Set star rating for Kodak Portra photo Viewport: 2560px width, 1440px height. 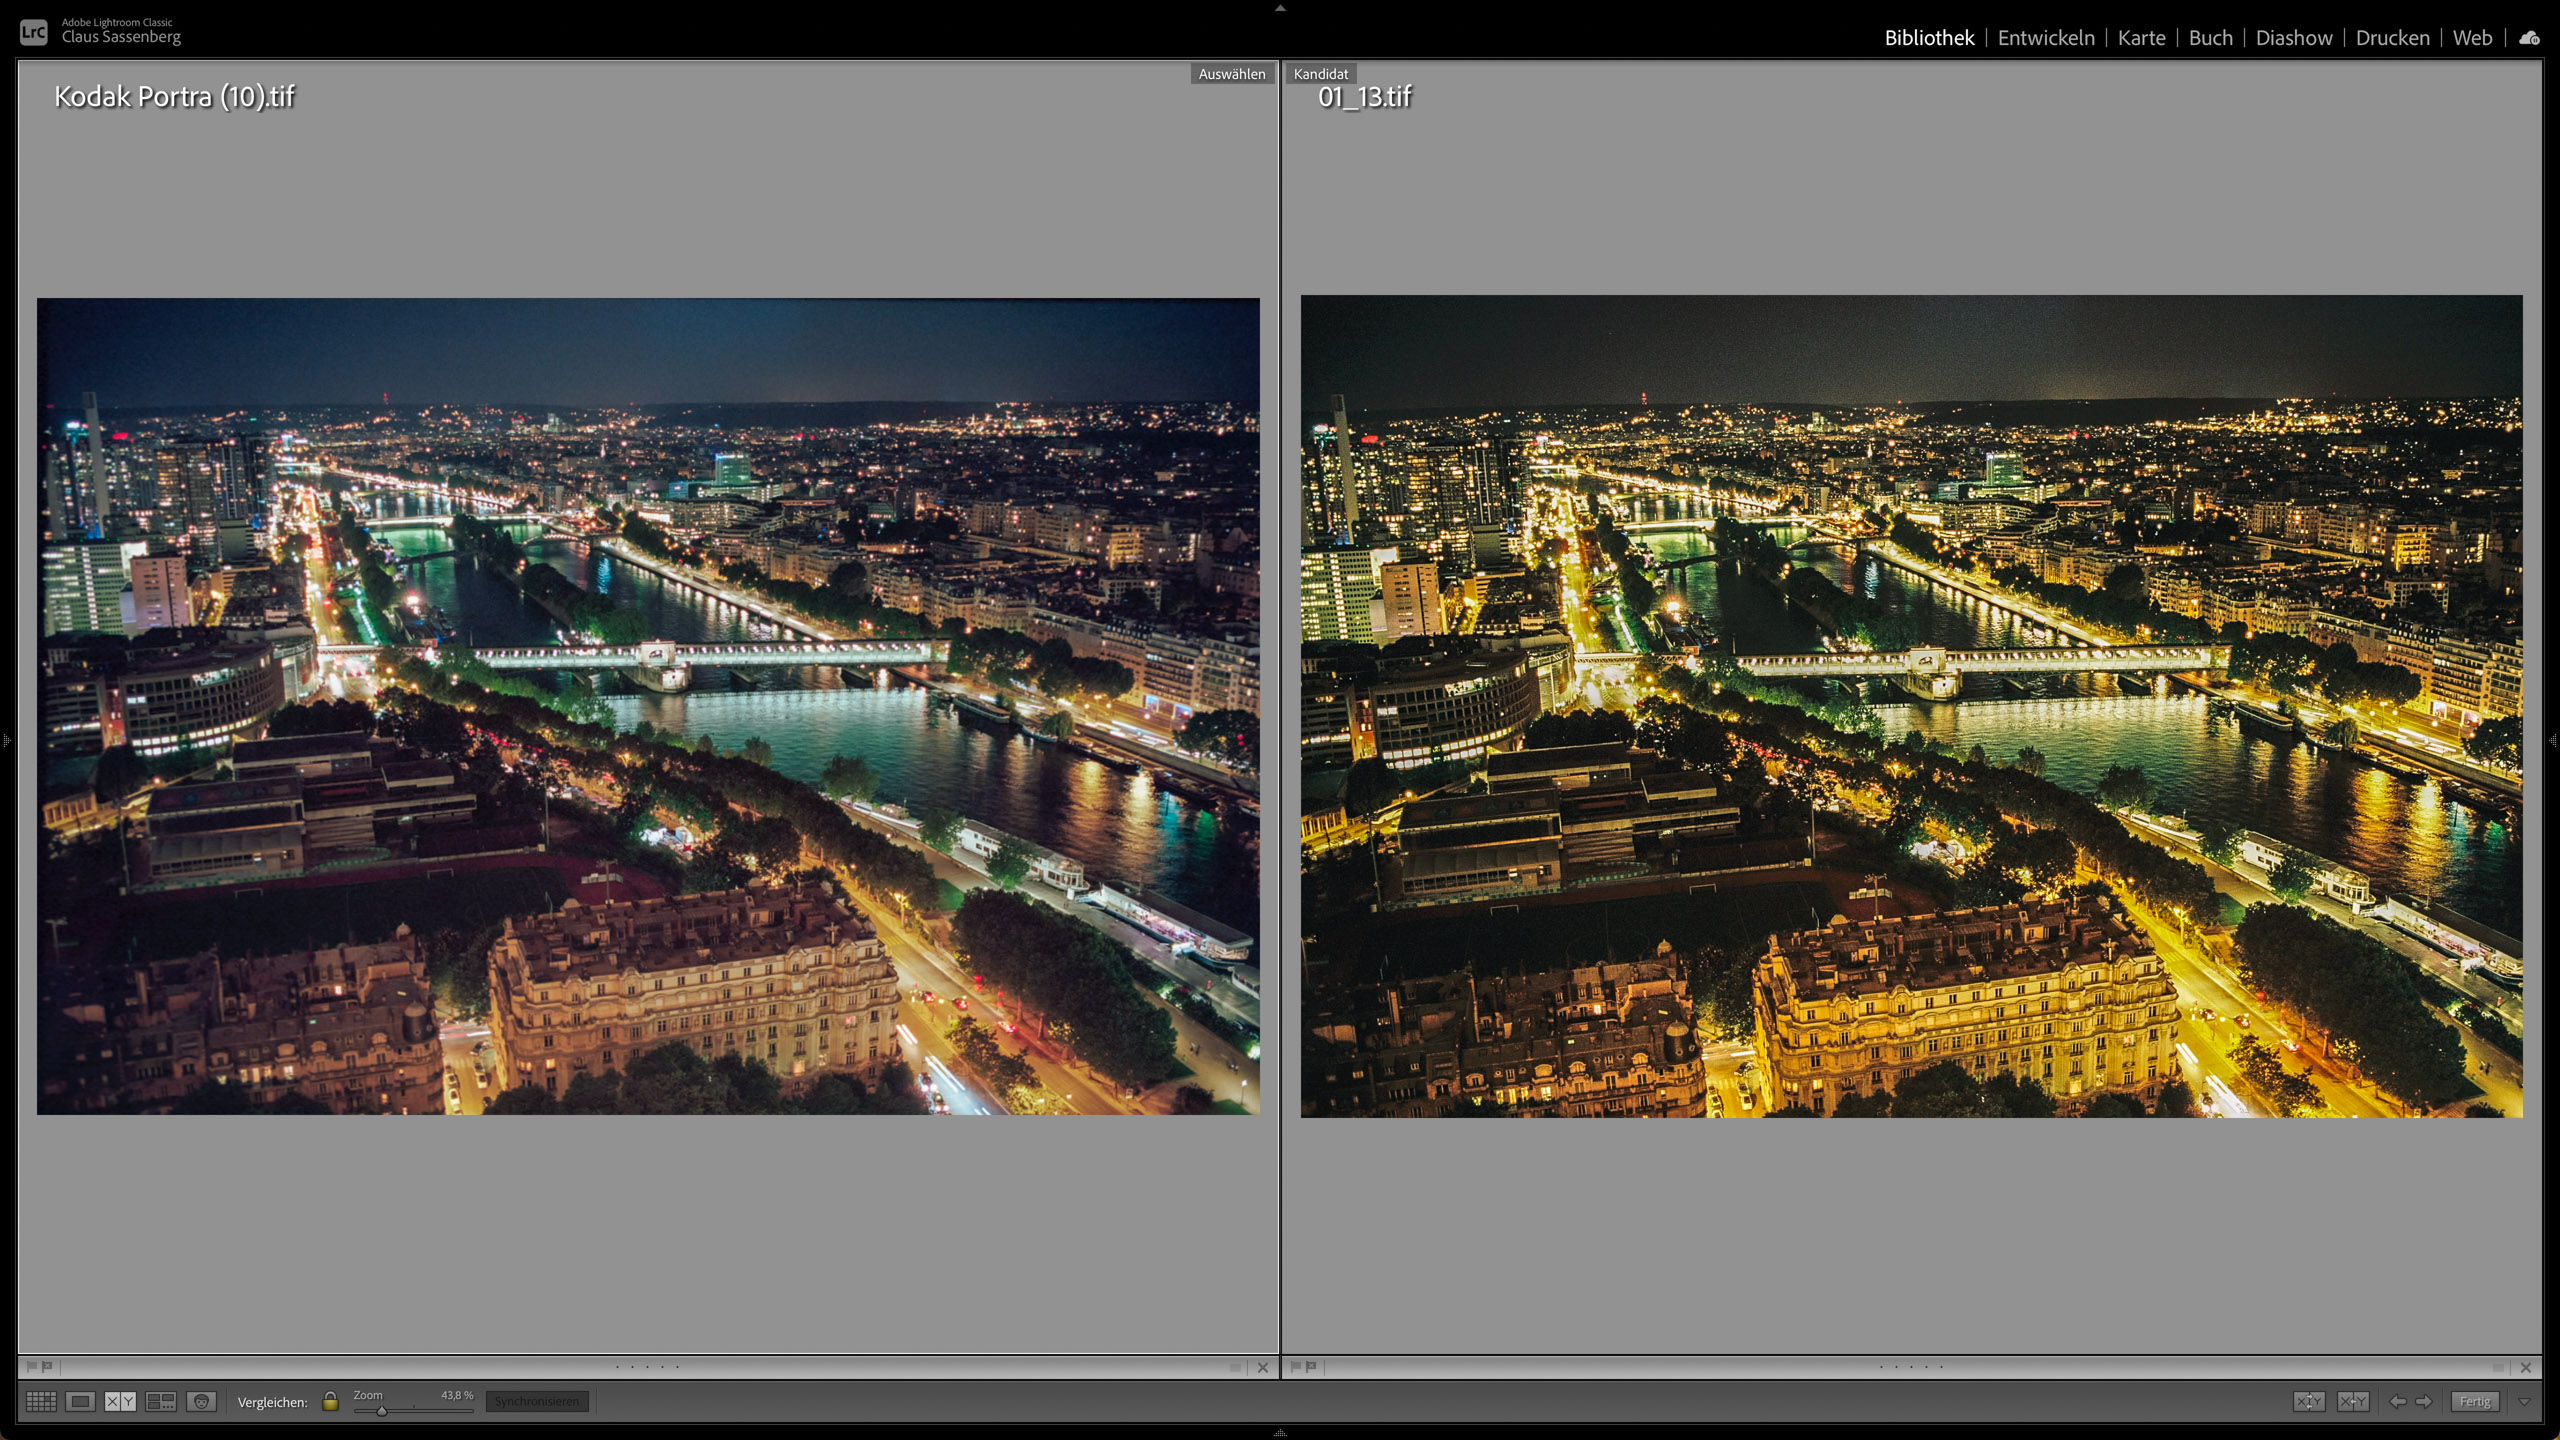(x=647, y=1367)
